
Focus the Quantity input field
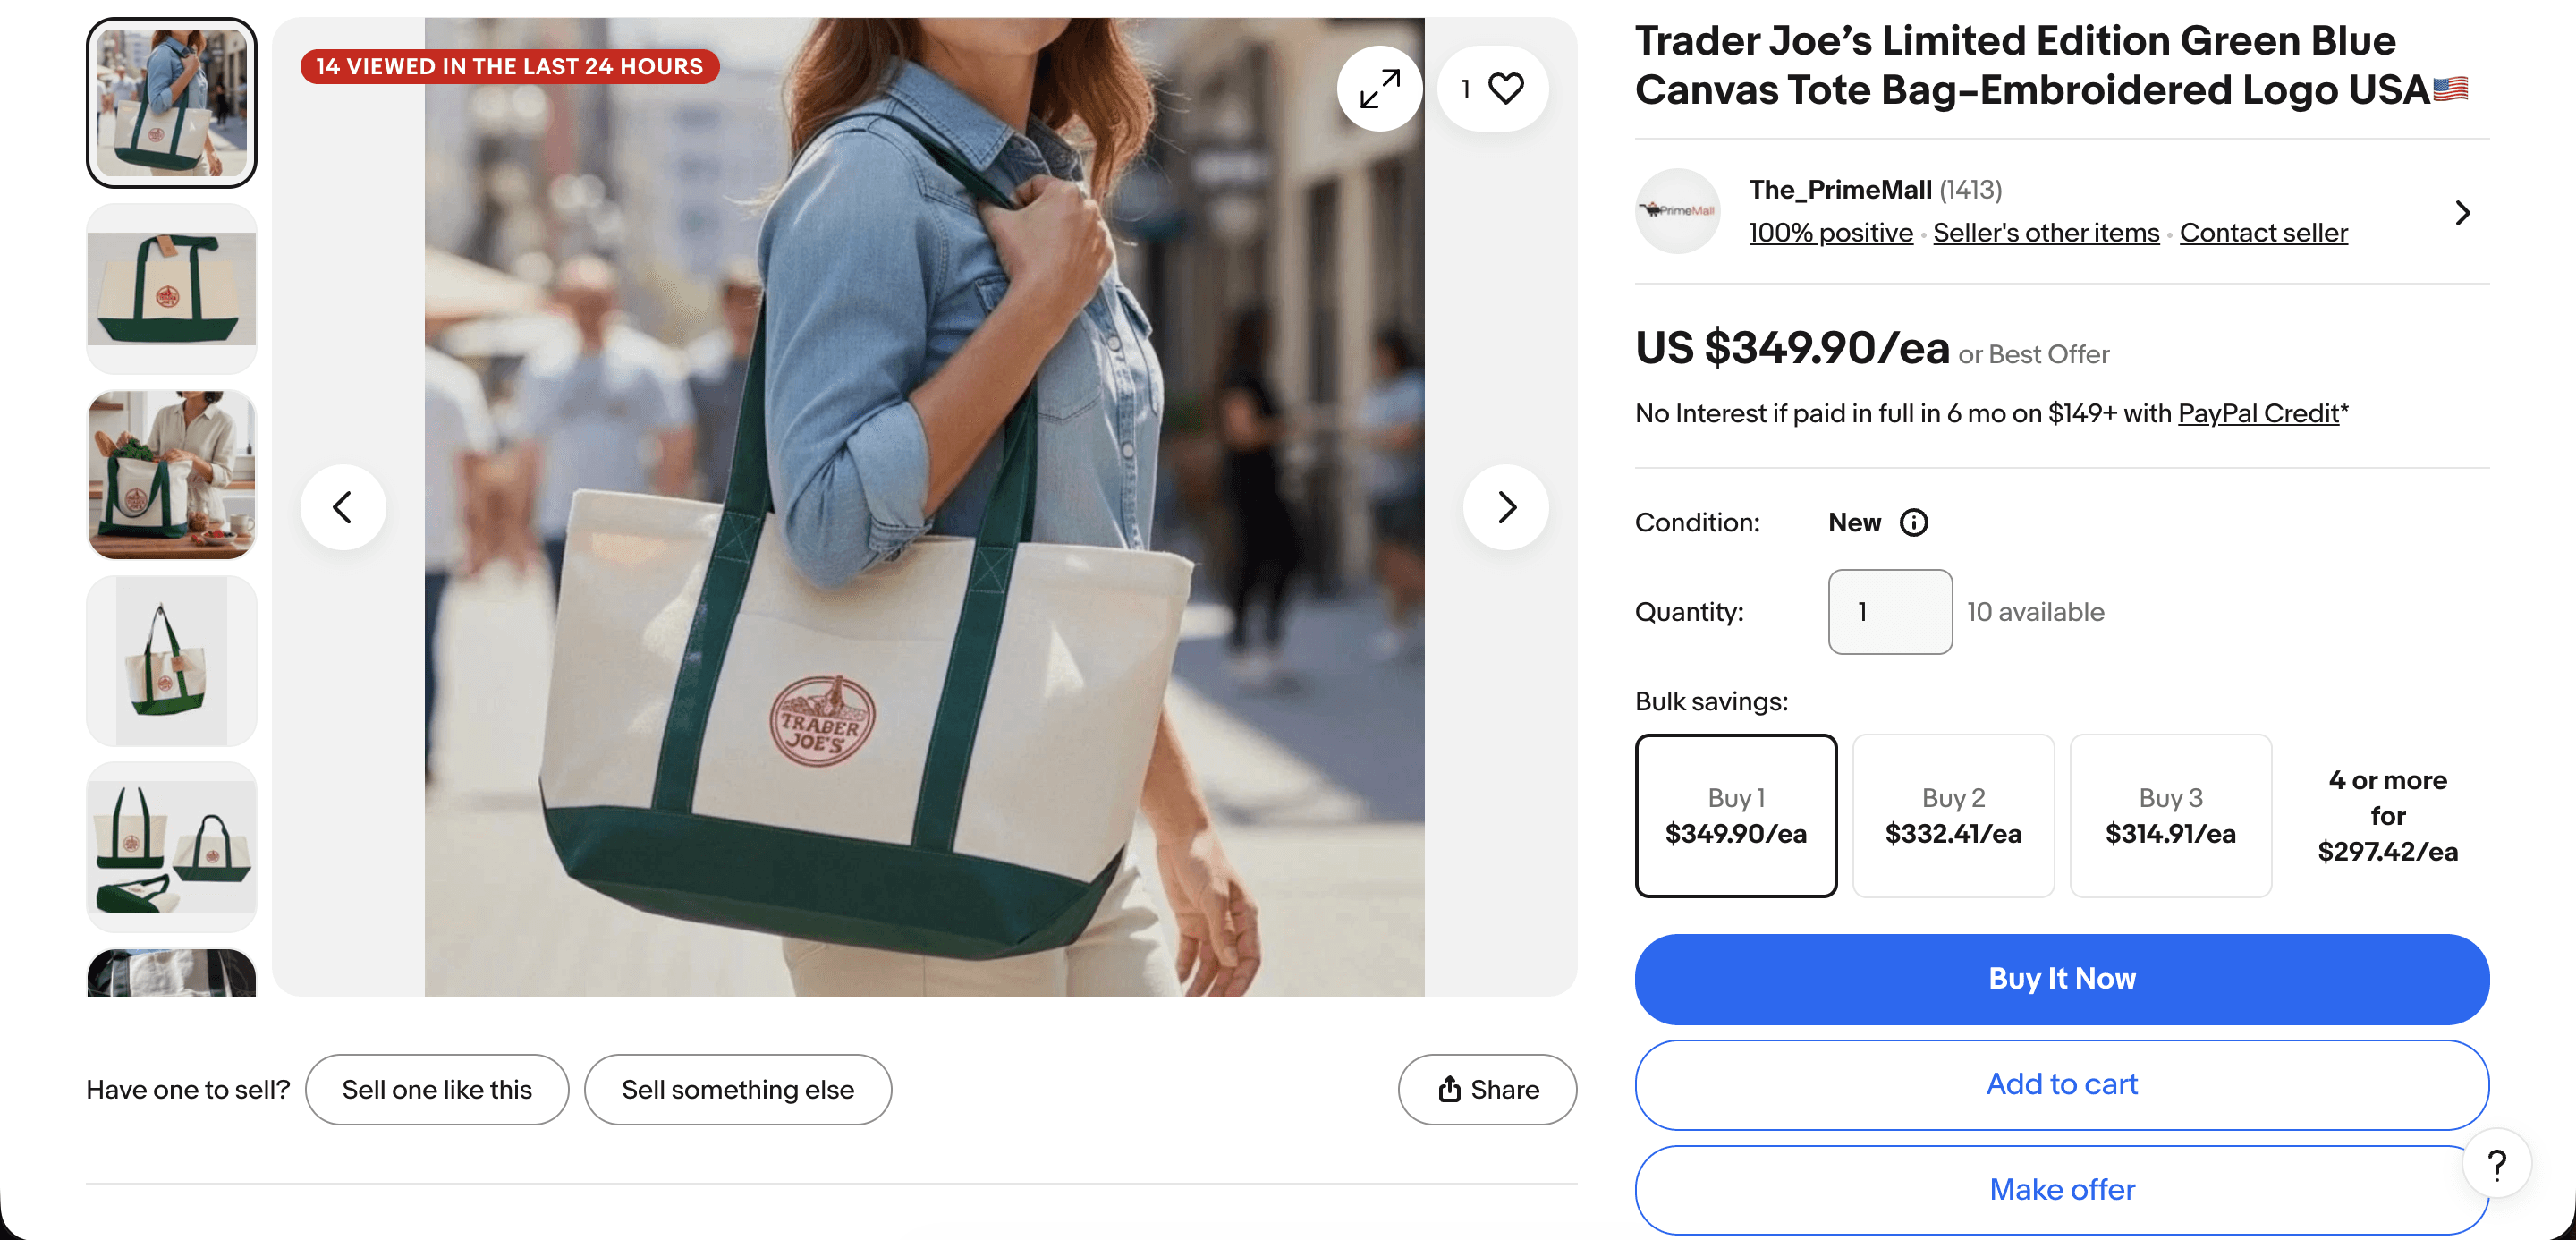pyautogui.click(x=1889, y=612)
